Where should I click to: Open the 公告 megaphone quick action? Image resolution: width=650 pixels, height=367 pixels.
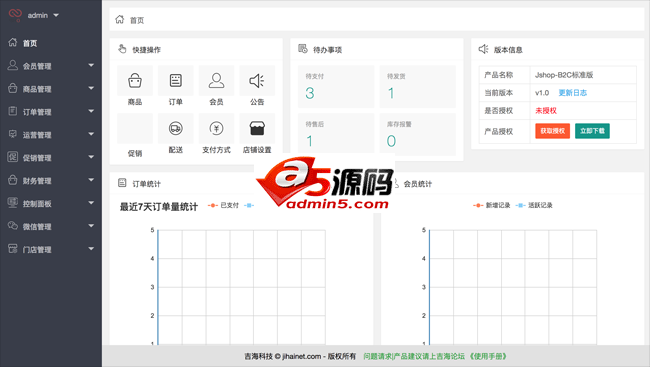257,80
